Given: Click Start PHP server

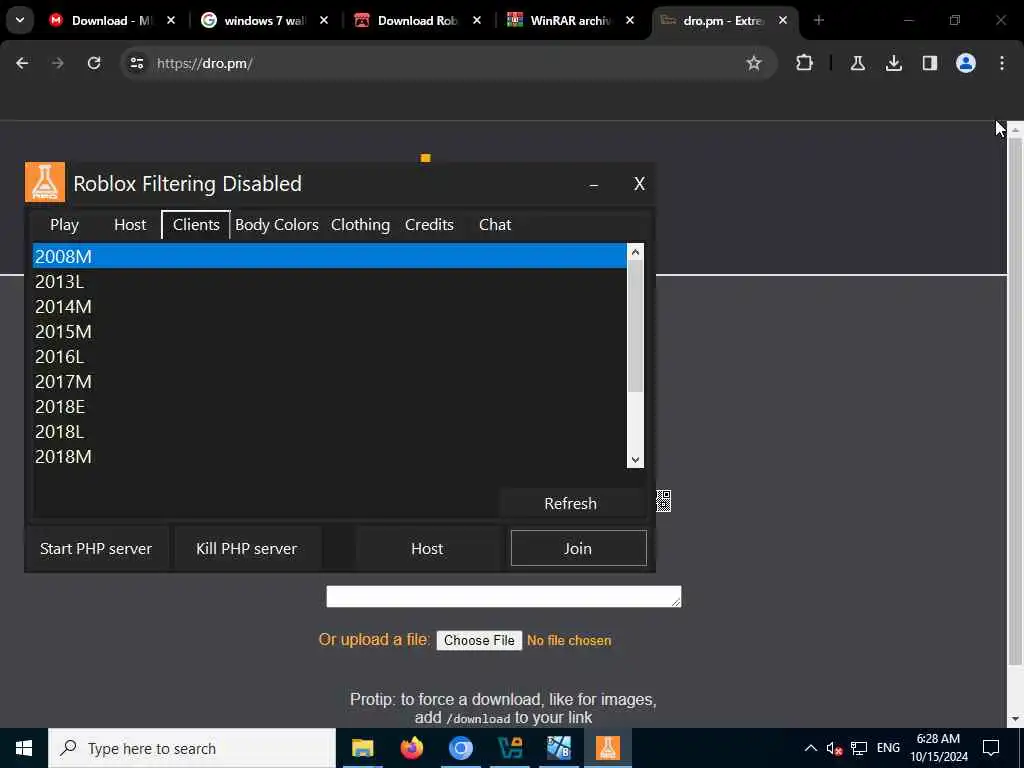Looking at the screenshot, I should click(x=96, y=549).
